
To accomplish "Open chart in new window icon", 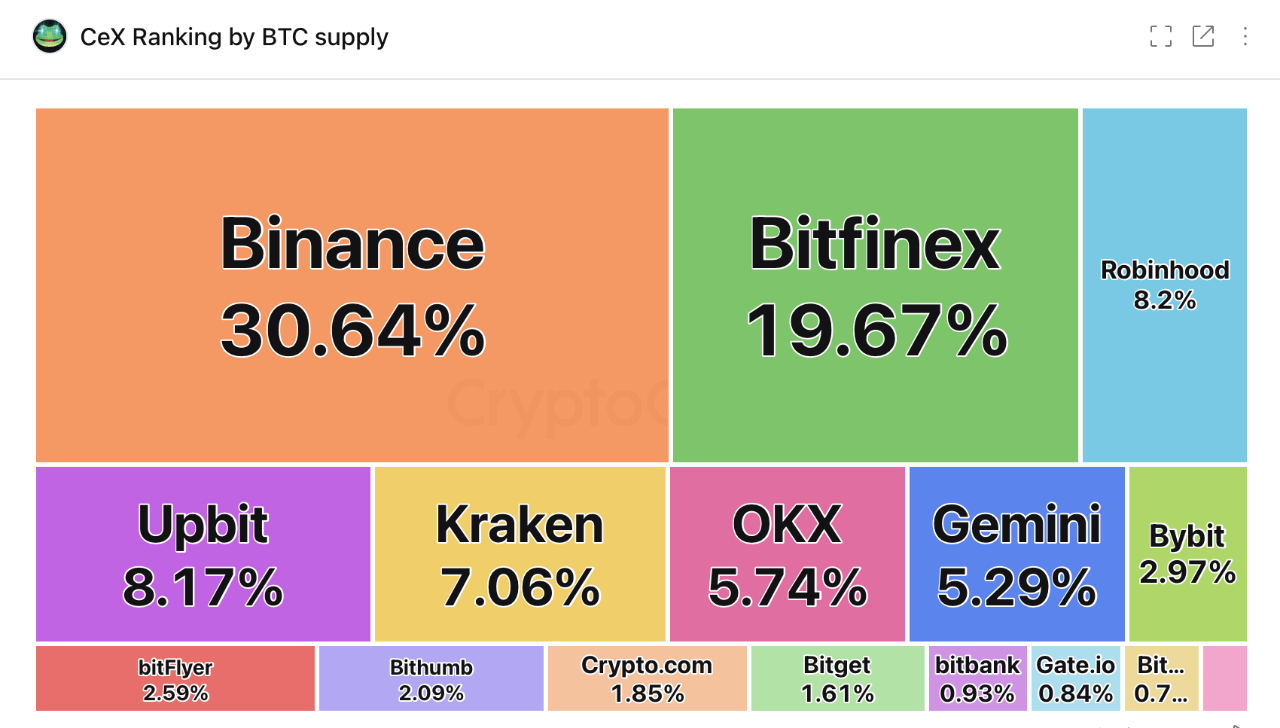I will tap(1203, 37).
